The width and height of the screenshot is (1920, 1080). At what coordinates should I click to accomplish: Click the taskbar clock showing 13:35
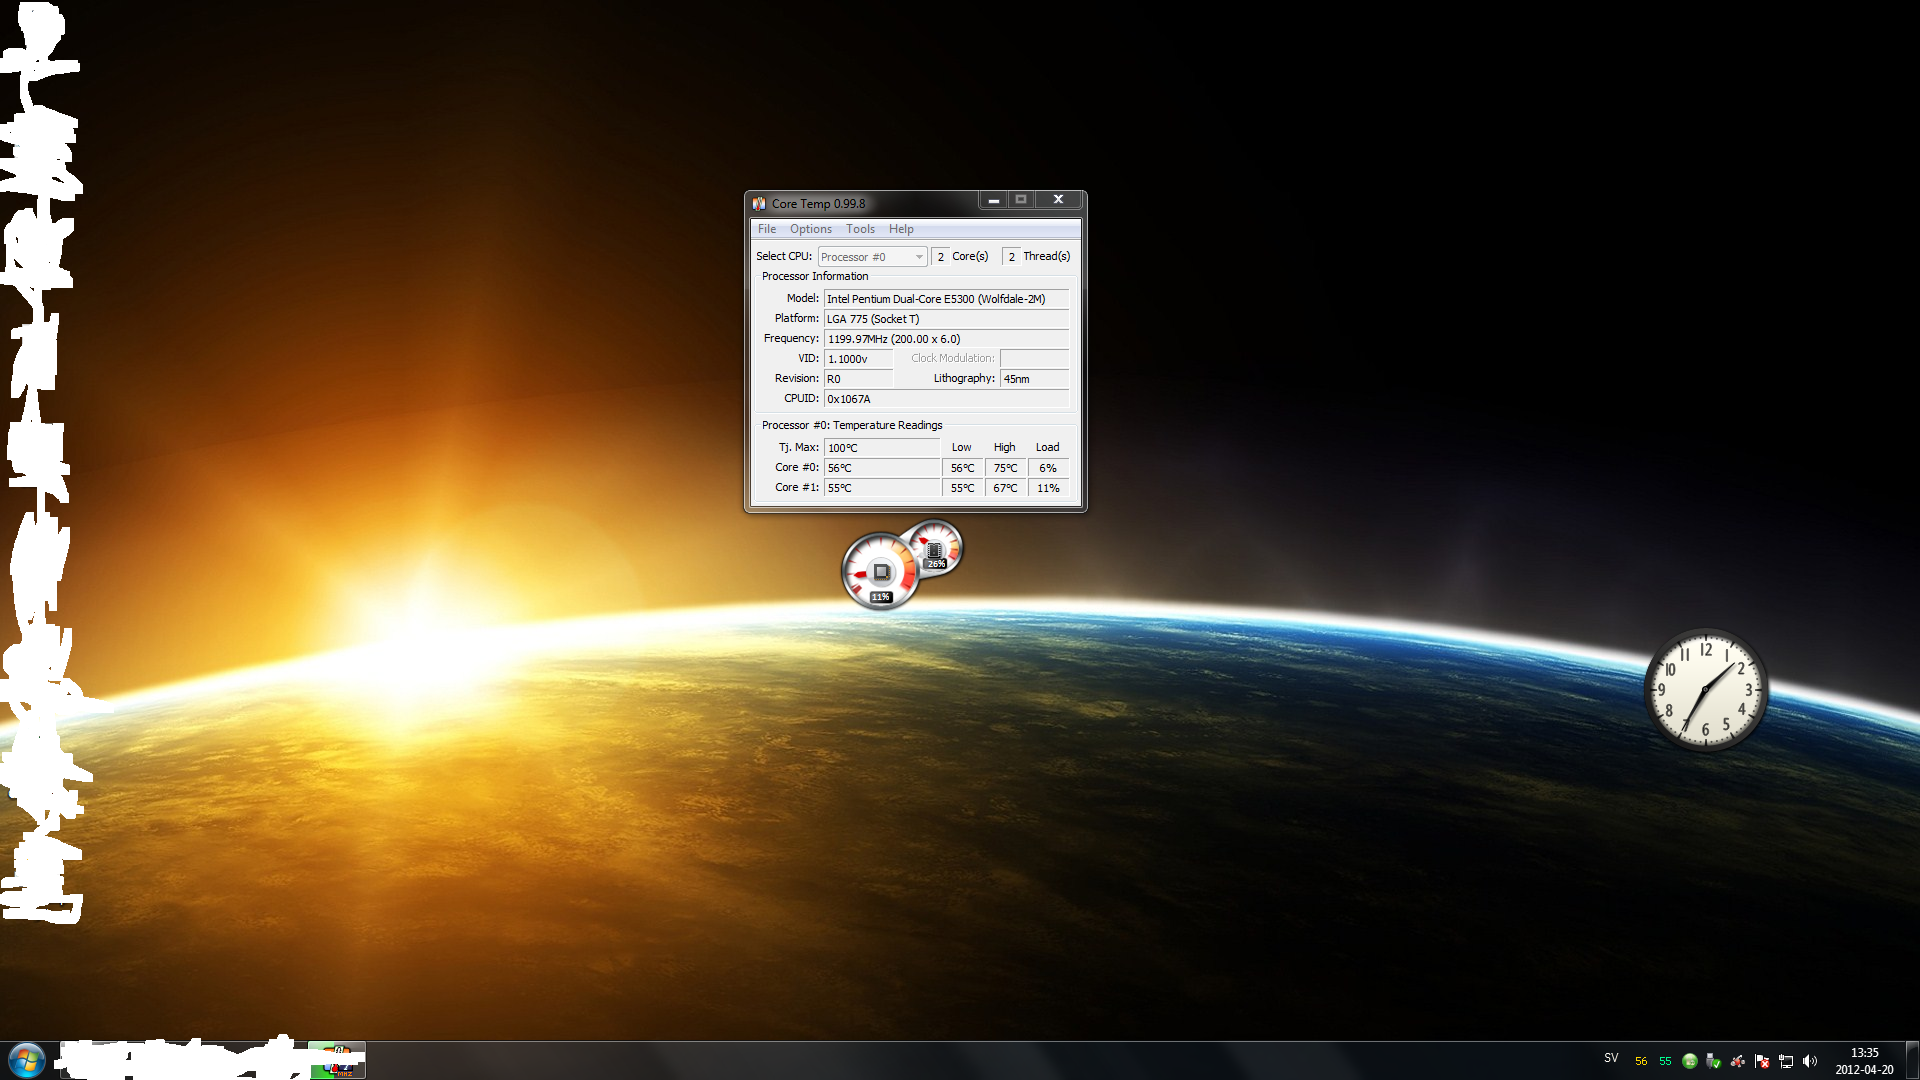pos(1864,1061)
